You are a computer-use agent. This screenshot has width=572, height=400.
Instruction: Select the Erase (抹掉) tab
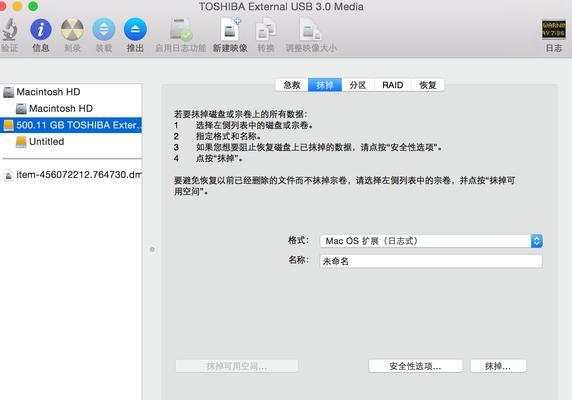(325, 85)
